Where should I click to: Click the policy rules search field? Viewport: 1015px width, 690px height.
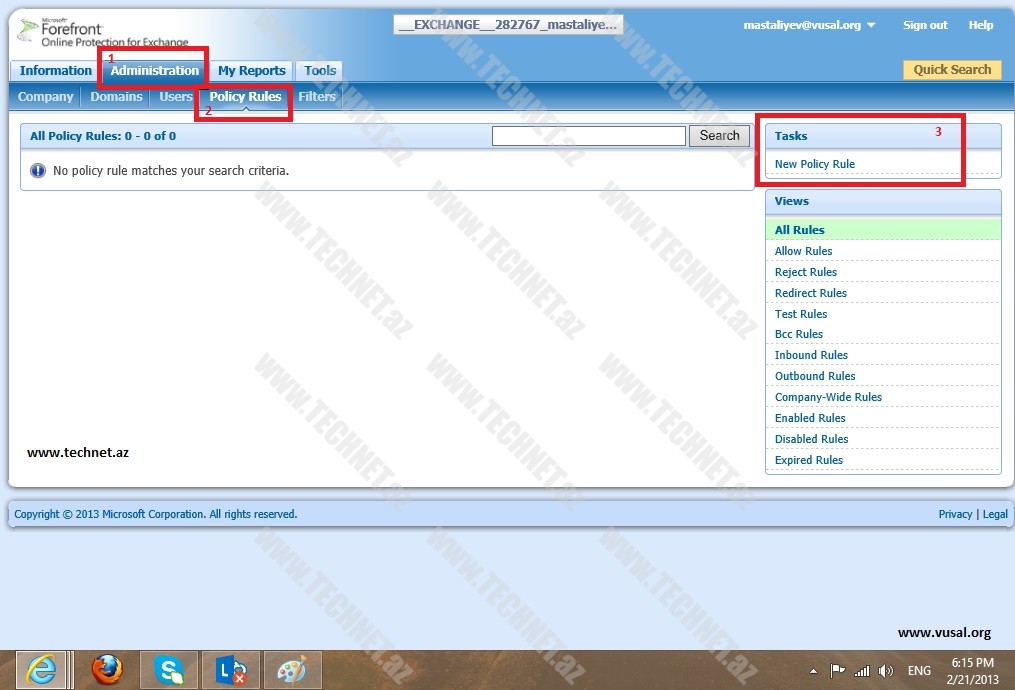pyautogui.click(x=588, y=136)
